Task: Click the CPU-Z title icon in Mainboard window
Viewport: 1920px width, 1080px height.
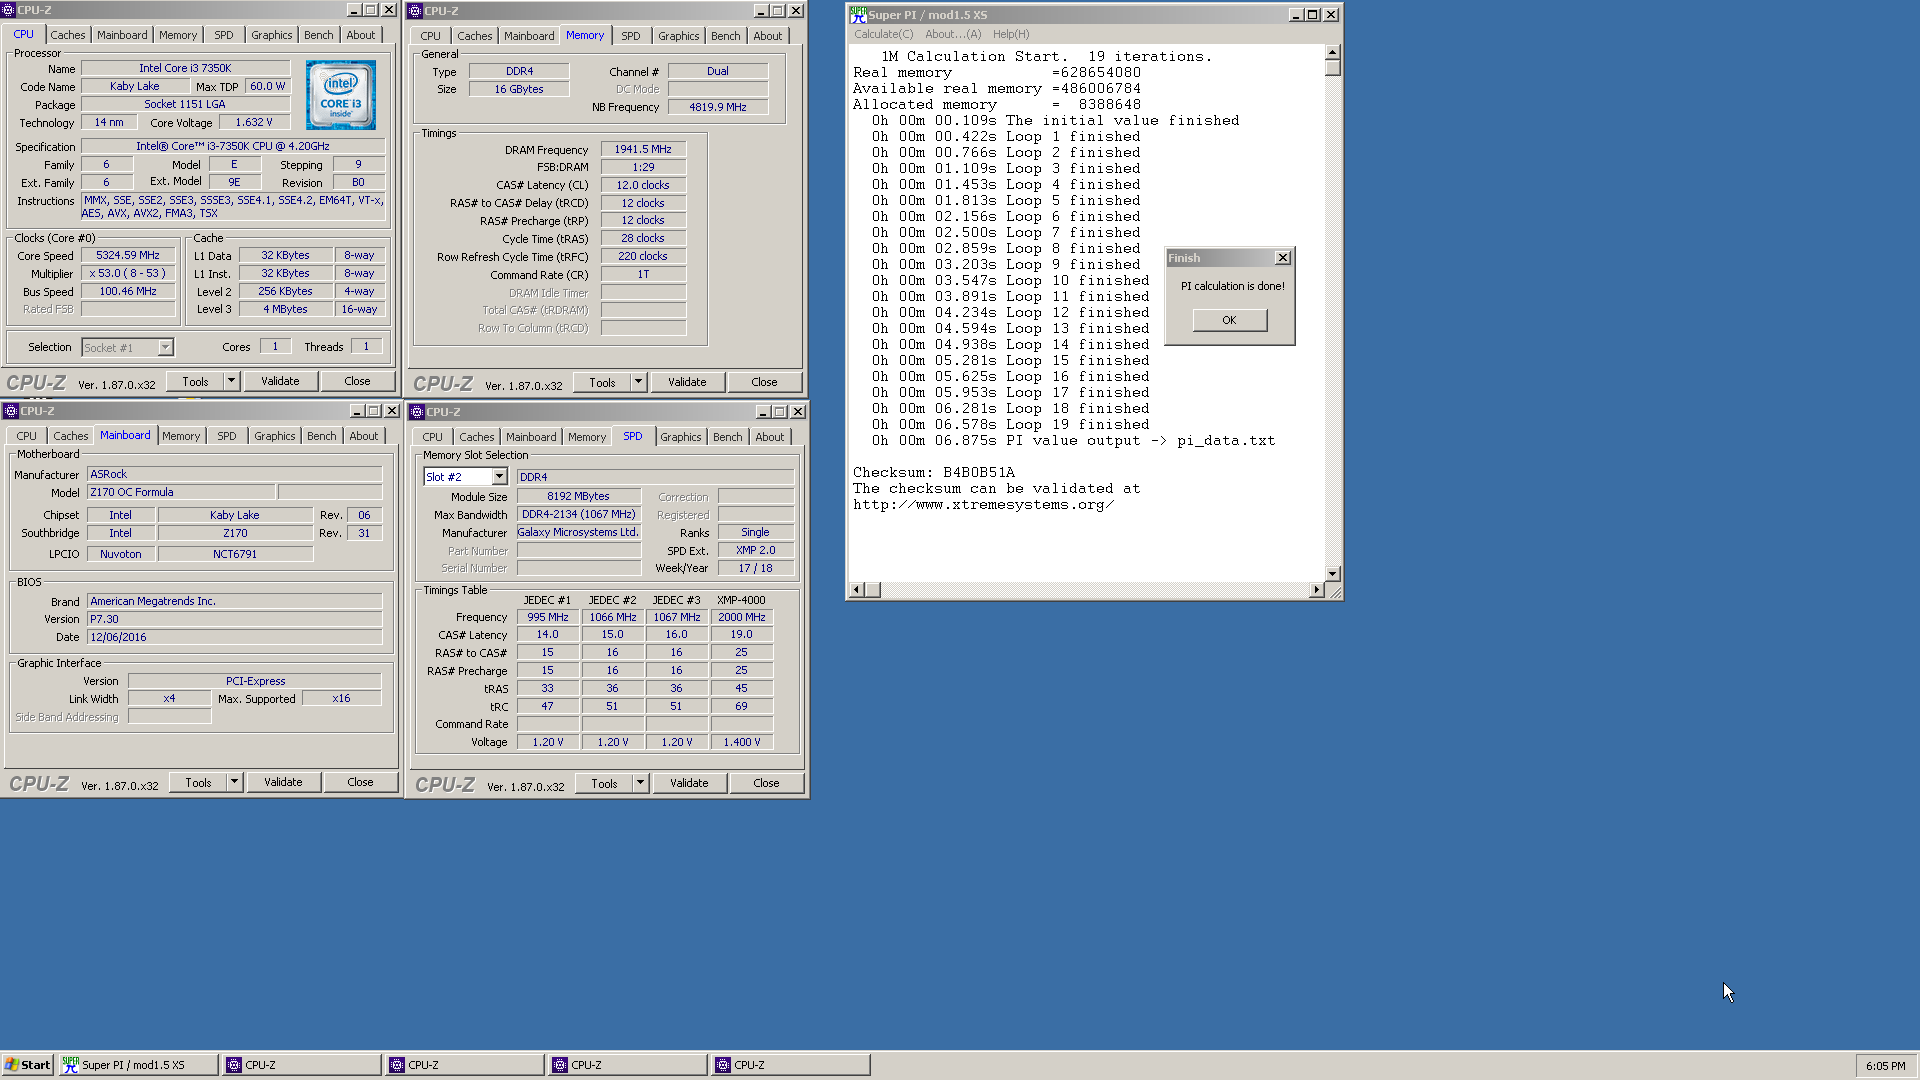Action: 10,411
